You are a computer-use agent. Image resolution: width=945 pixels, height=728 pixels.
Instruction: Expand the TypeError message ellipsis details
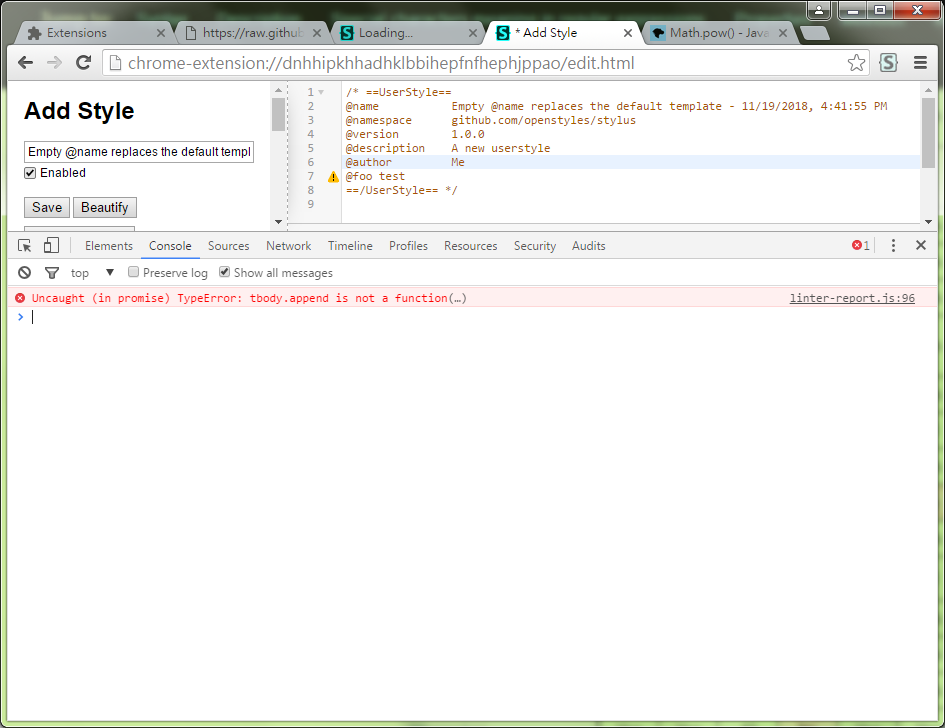pyautogui.click(x=457, y=298)
